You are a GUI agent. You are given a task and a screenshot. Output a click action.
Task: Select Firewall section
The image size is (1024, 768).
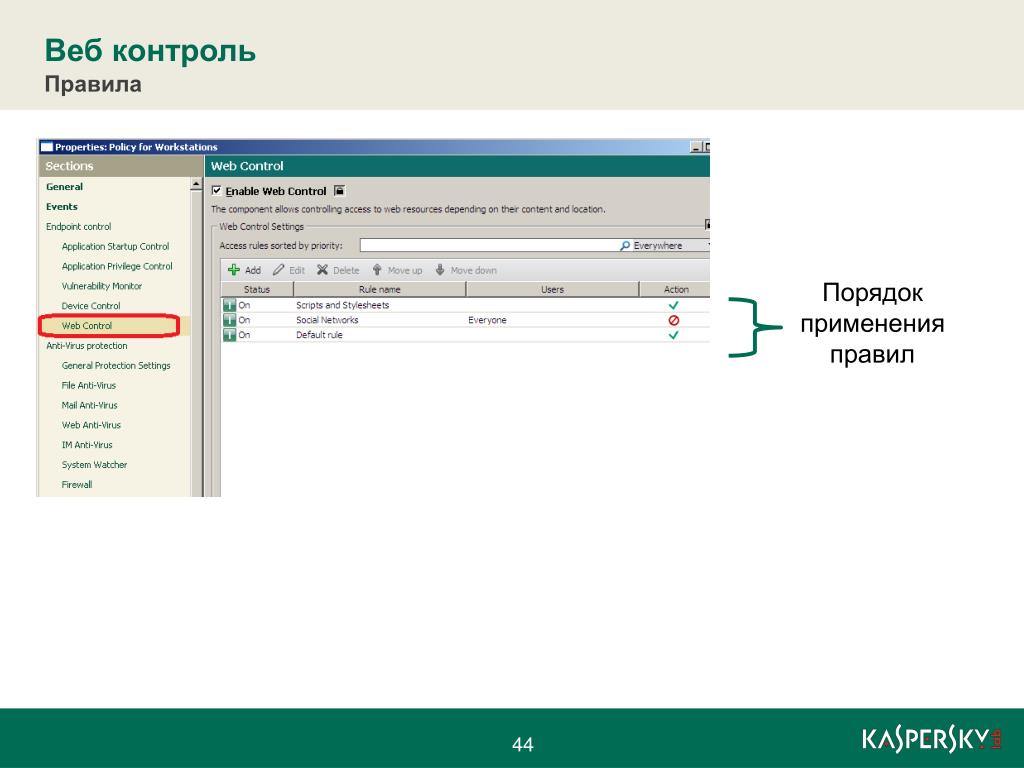tap(77, 485)
